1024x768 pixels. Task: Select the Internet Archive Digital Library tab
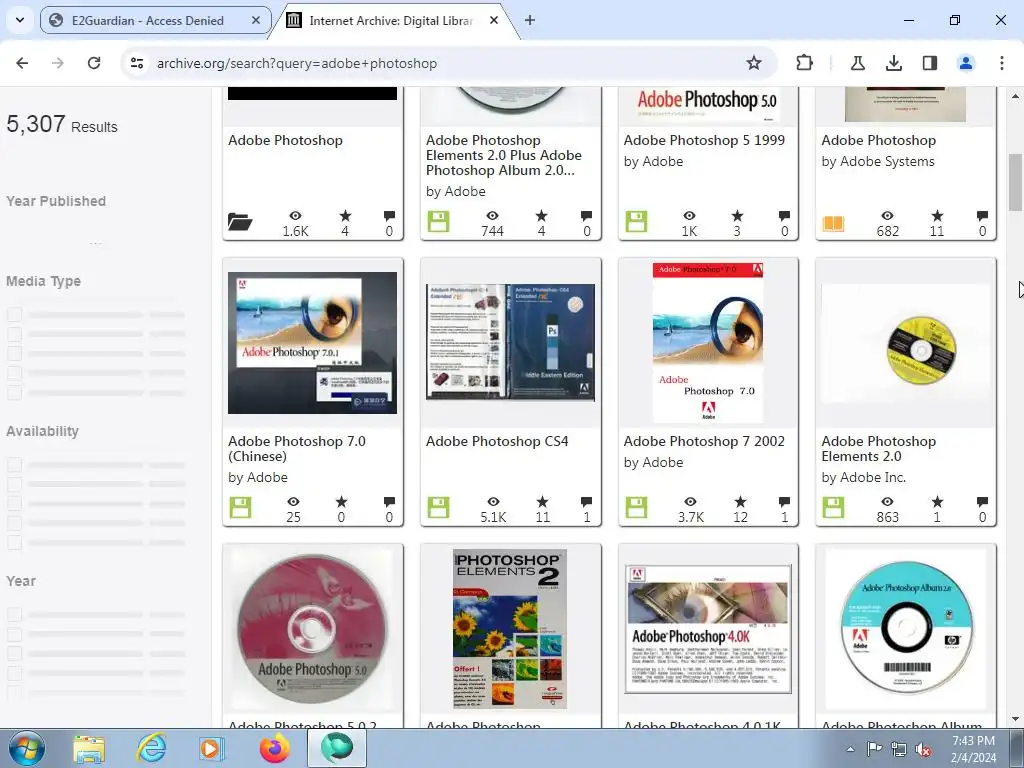point(391,20)
